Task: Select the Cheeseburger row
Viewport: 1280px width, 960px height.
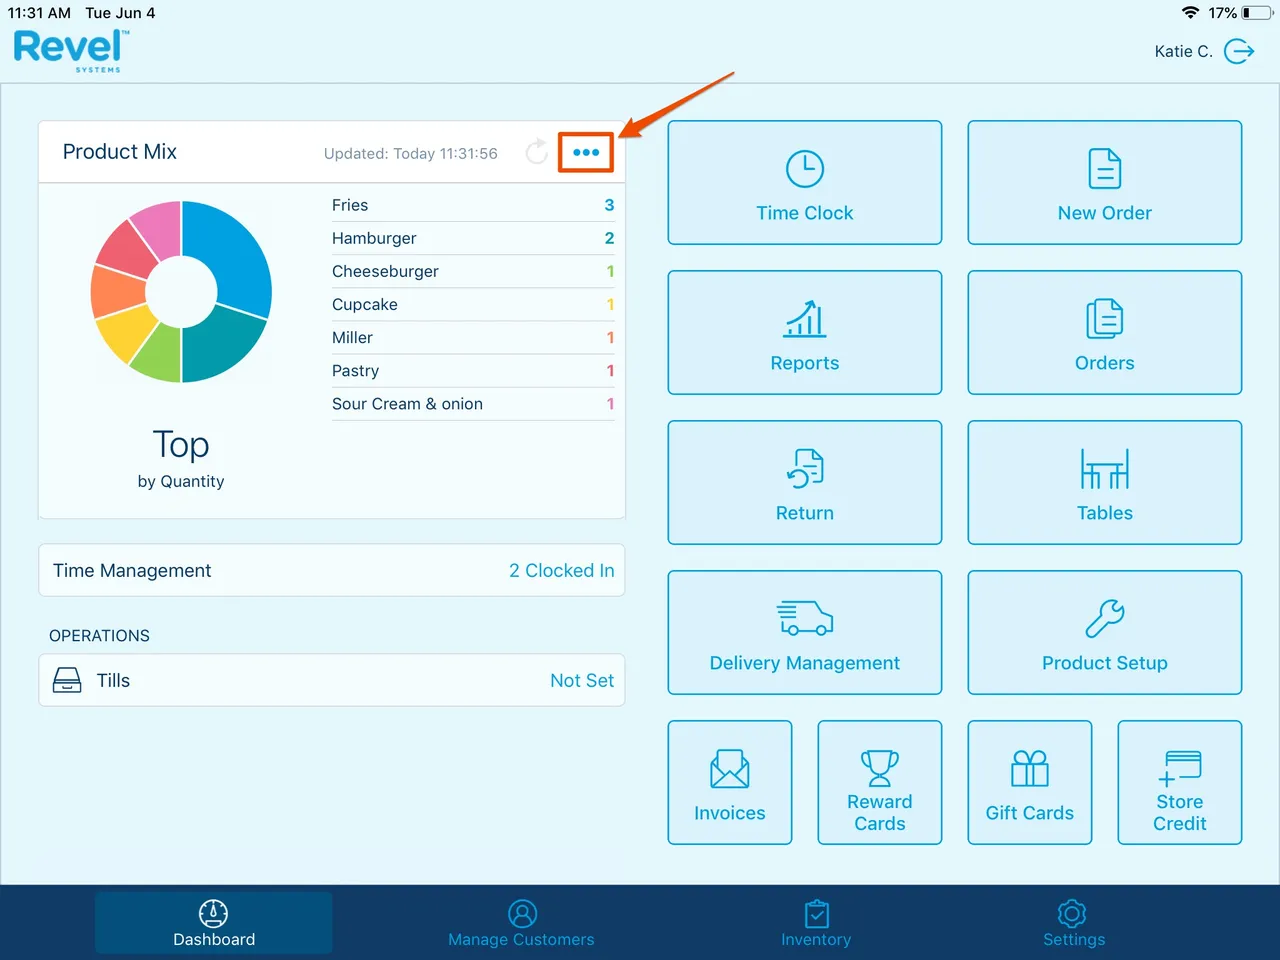Action: (x=473, y=271)
